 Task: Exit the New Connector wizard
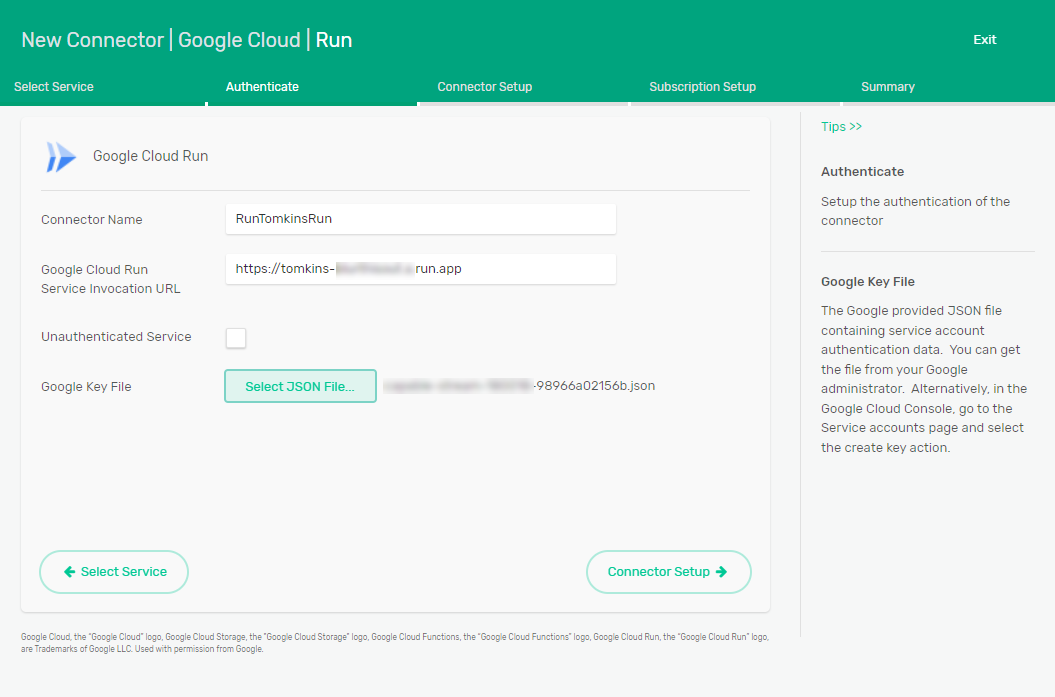(984, 40)
